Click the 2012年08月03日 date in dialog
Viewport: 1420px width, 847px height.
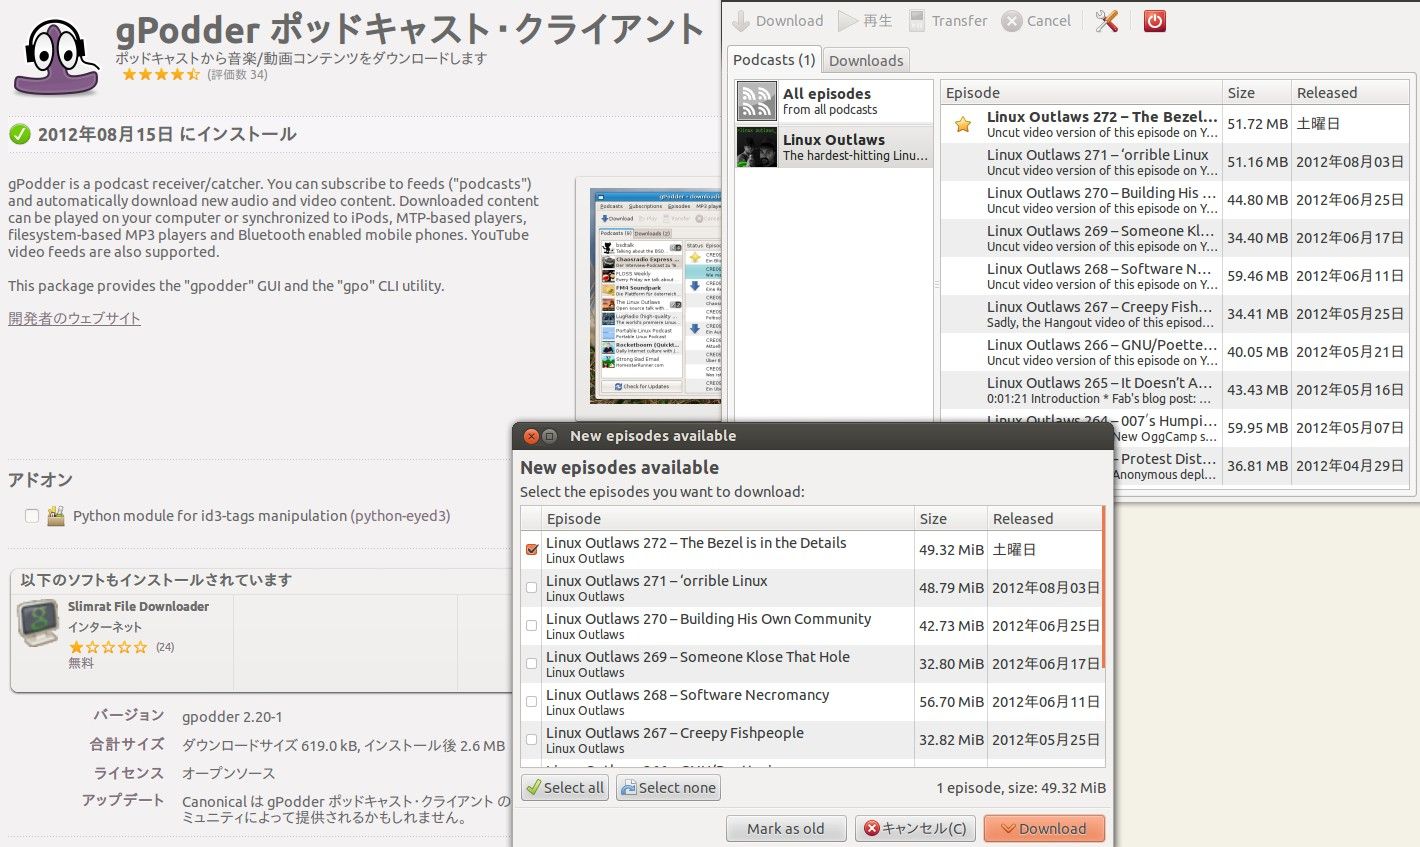(1045, 587)
